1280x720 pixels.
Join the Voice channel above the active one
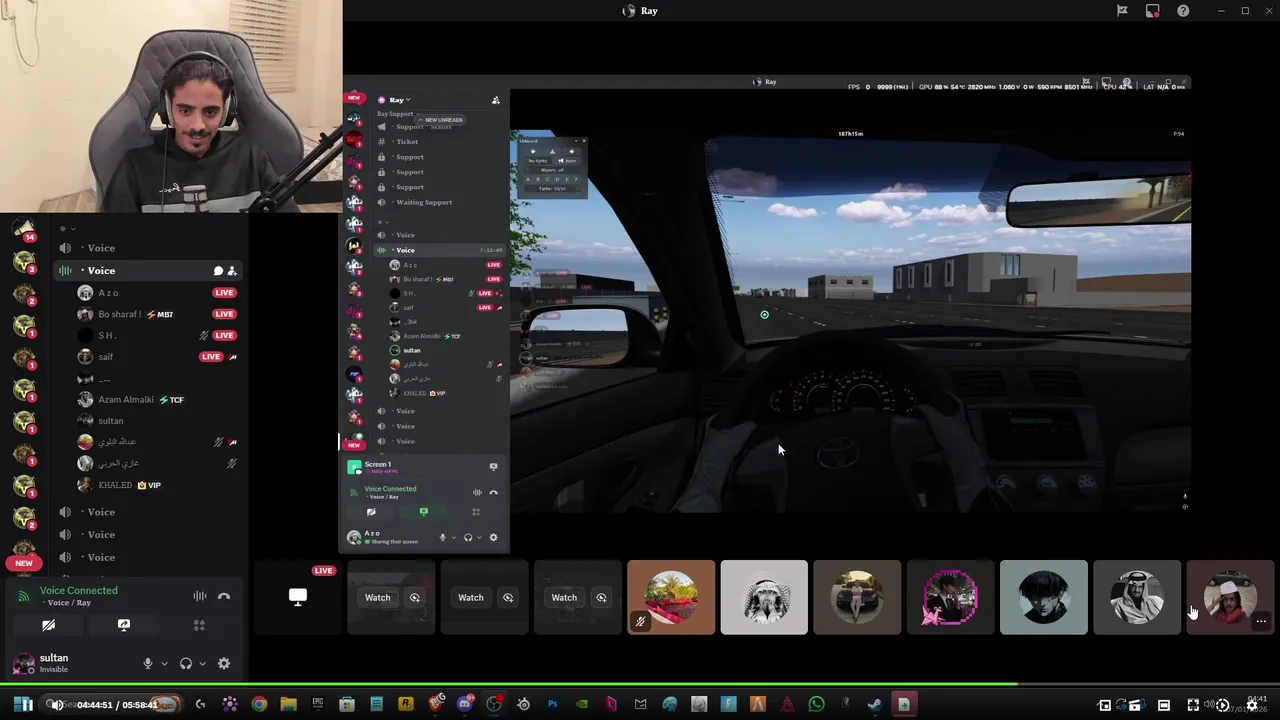(x=147, y=248)
